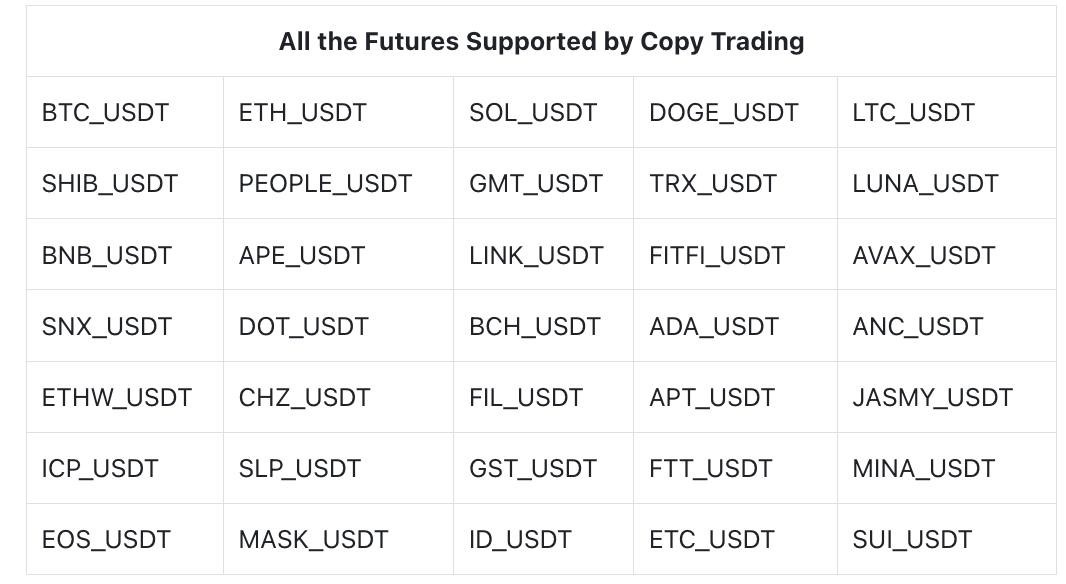The height and width of the screenshot is (584, 1066).
Task: Select the ETH_USDT futures pair
Action: (302, 113)
